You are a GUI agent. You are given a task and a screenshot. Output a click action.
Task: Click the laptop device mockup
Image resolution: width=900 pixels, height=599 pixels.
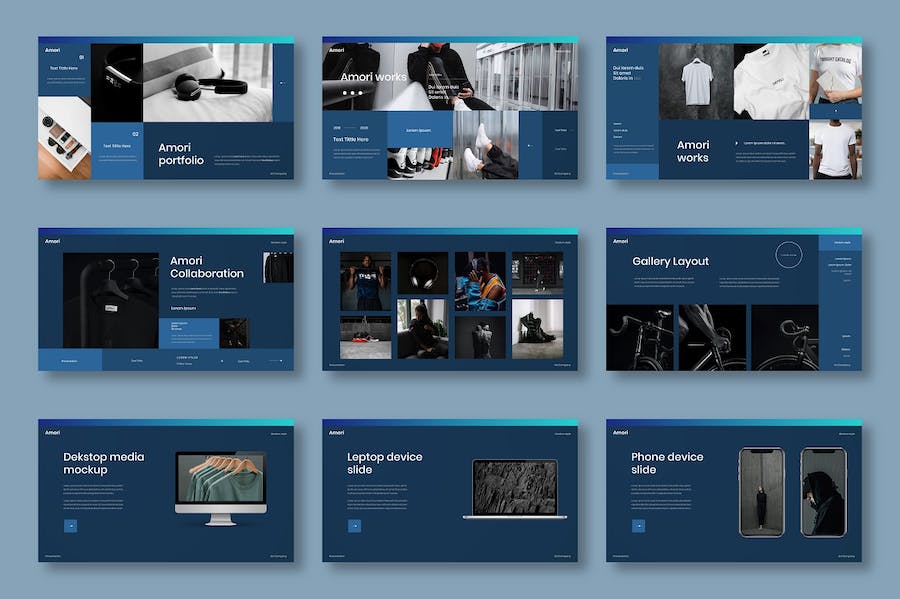coord(514,489)
